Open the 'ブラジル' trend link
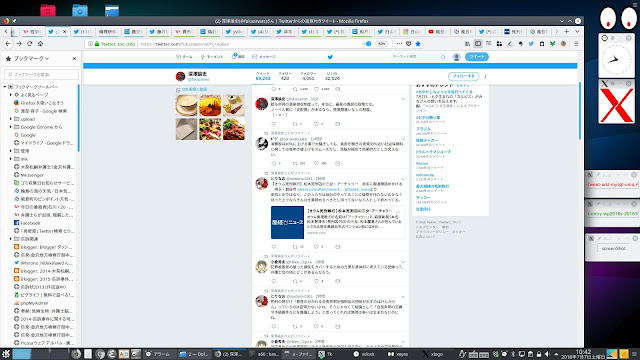Screen dimensions: 640x360 point(423,129)
